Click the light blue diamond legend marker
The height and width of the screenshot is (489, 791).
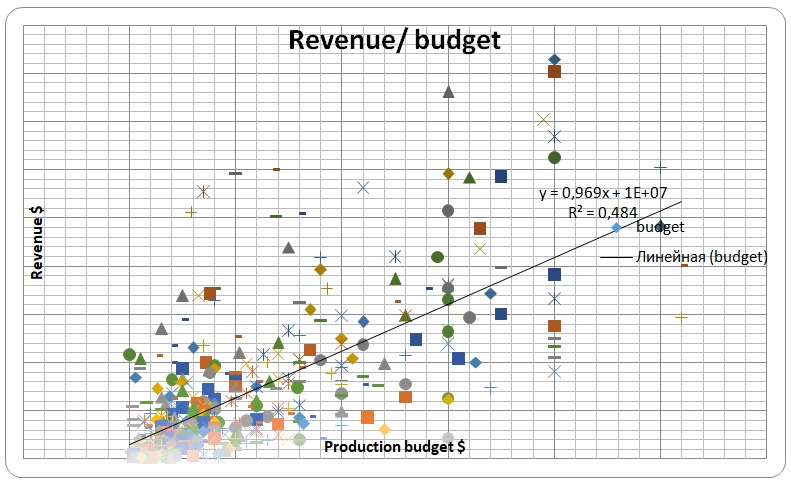(x=617, y=228)
